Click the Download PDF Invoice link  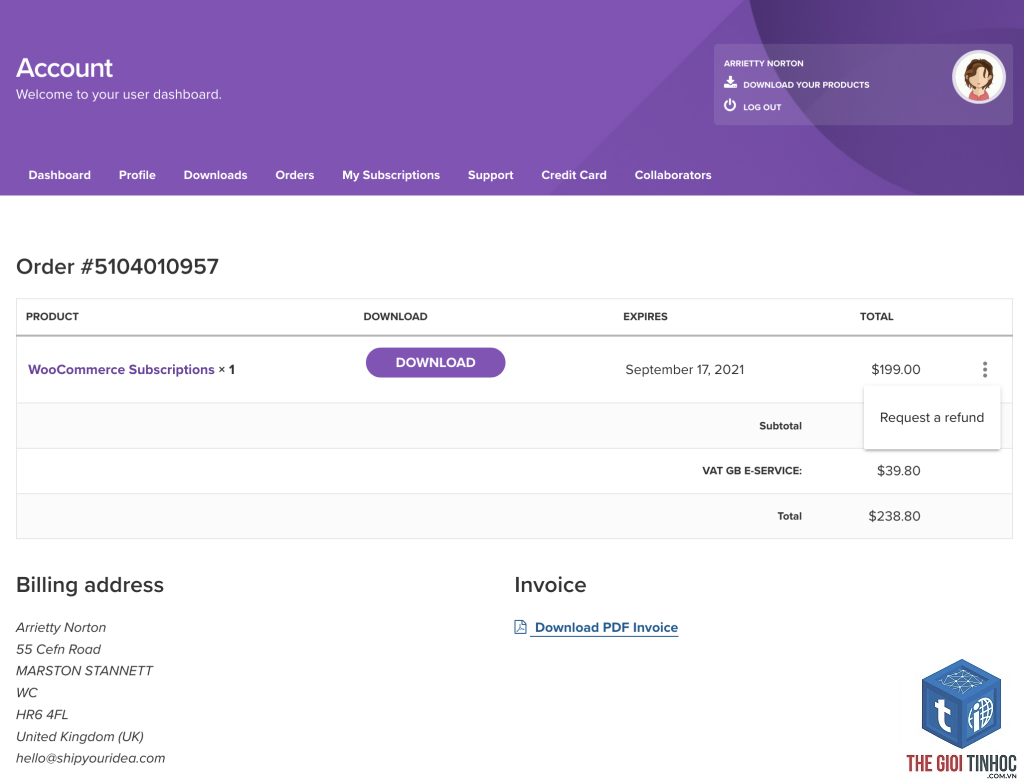coord(606,628)
